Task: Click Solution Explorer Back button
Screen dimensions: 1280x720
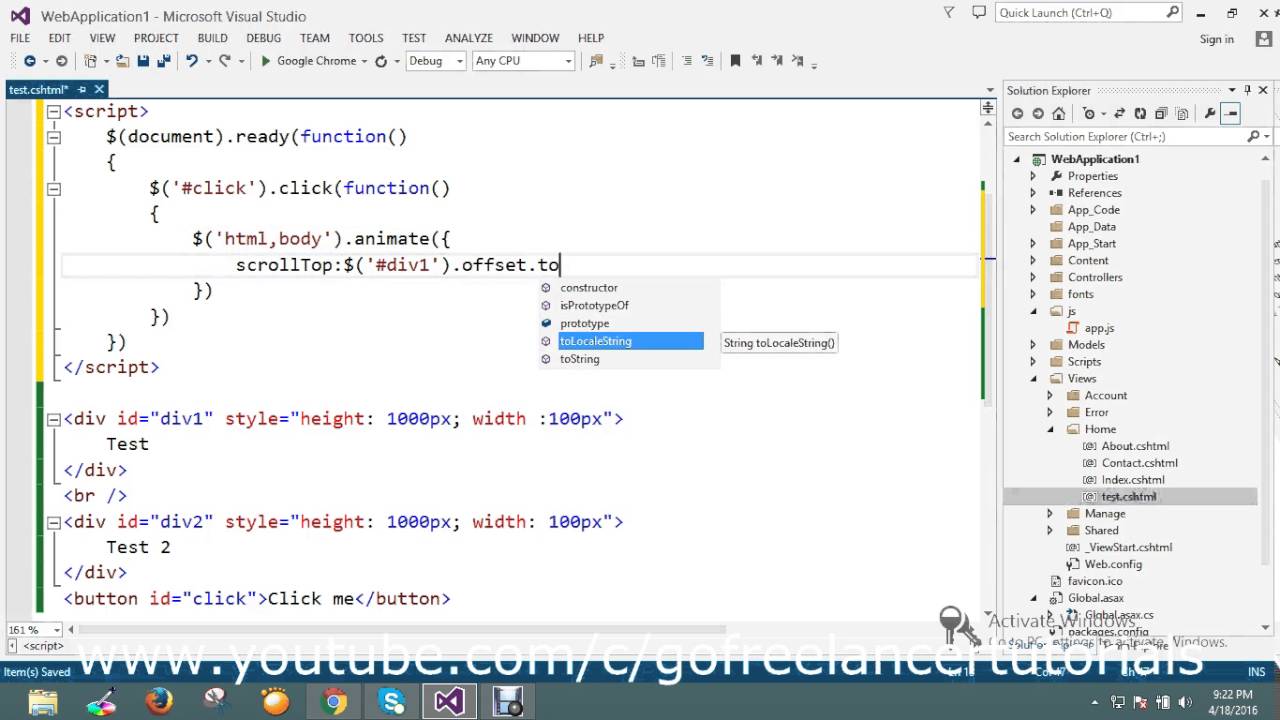Action: (1018, 113)
